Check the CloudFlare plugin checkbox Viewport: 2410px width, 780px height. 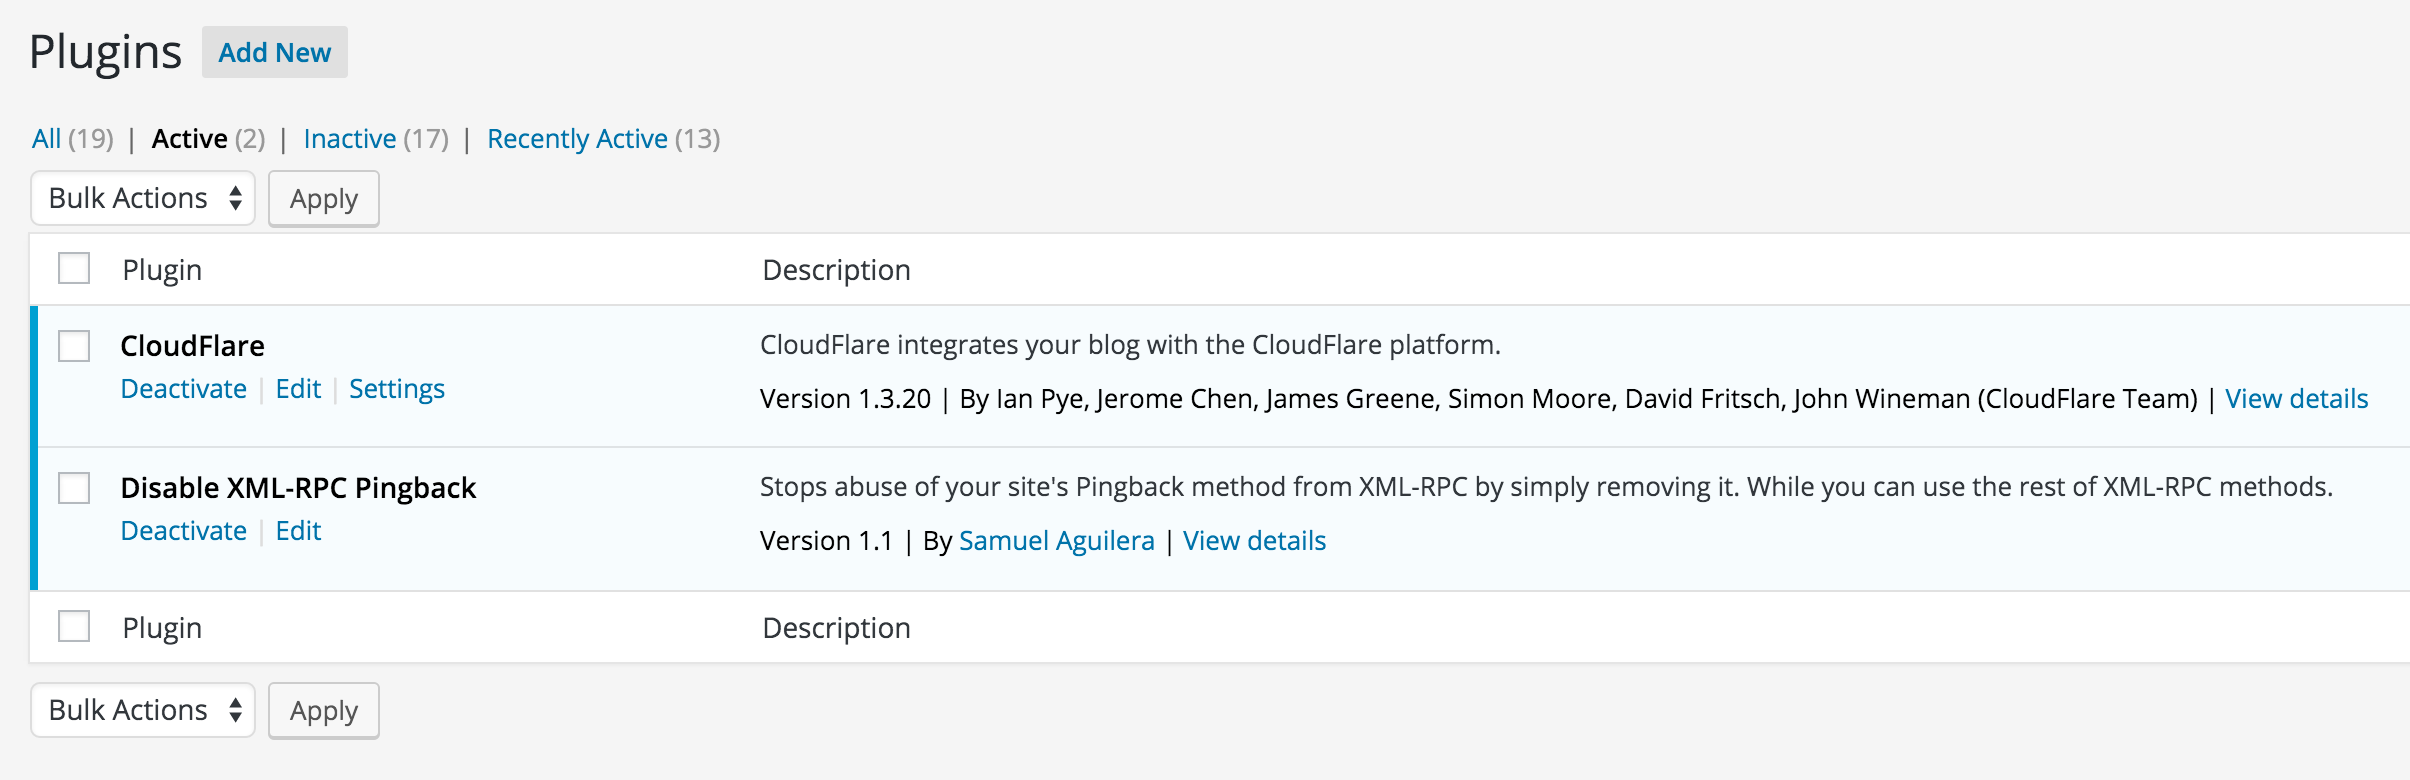74,346
